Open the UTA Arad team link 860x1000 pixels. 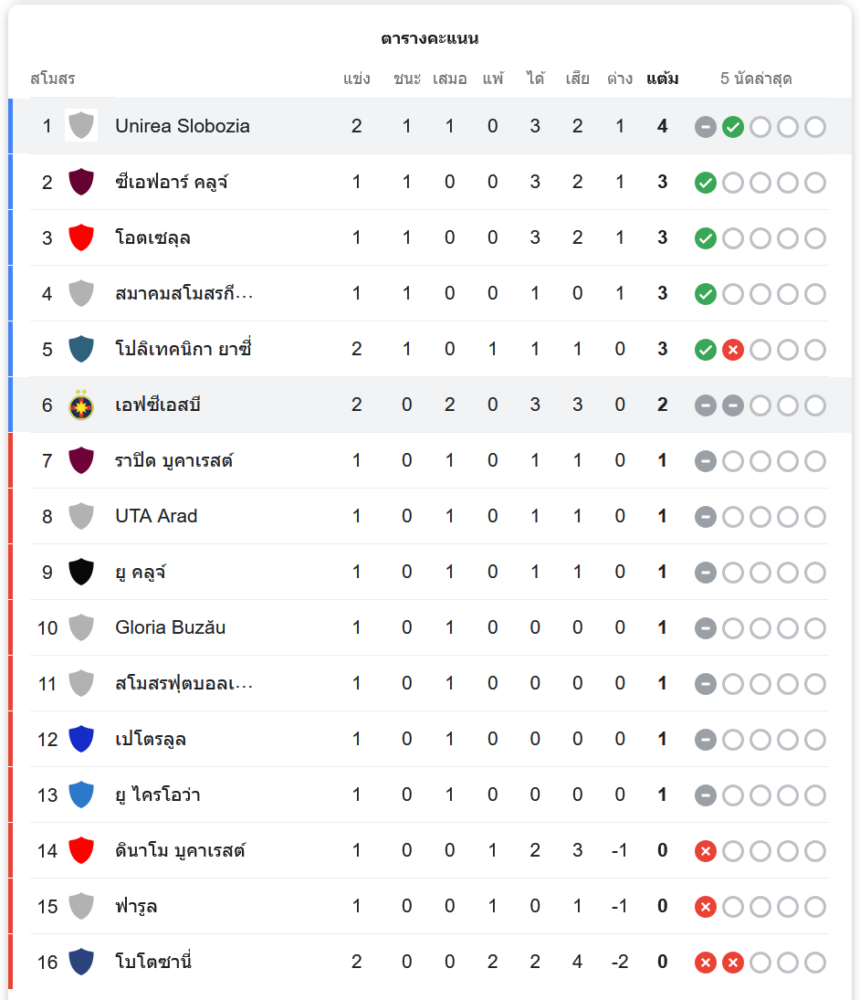pyautogui.click(x=156, y=516)
